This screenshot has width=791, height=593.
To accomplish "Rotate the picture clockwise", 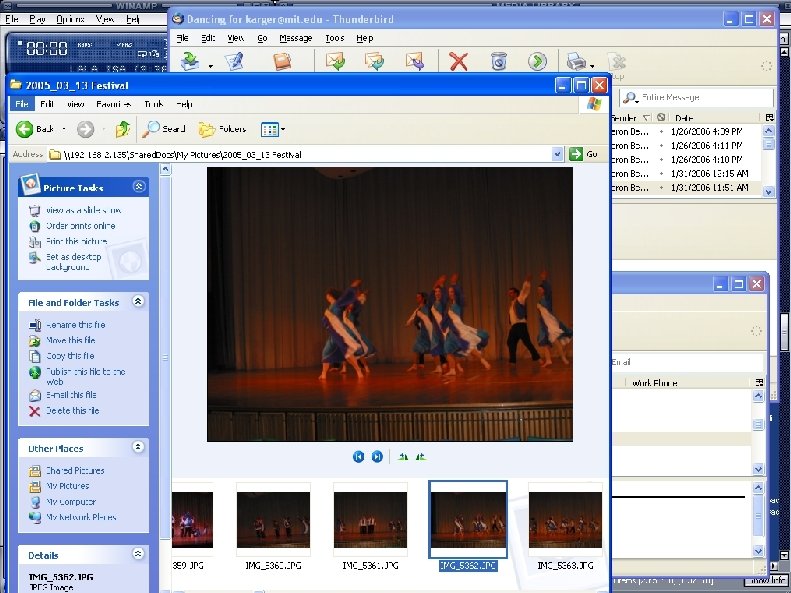I will (x=403, y=456).
